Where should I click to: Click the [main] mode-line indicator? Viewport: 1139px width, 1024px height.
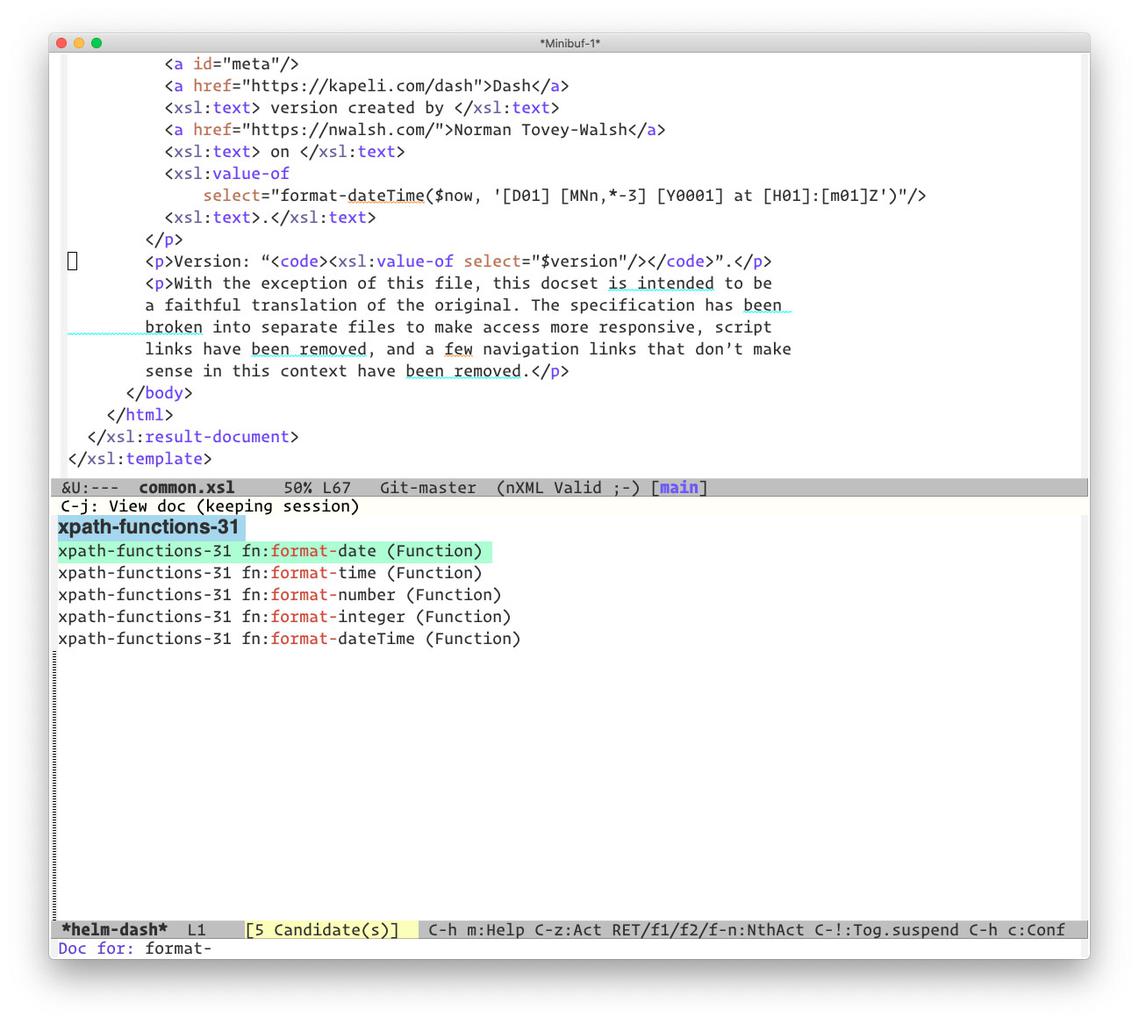click(x=679, y=487)
